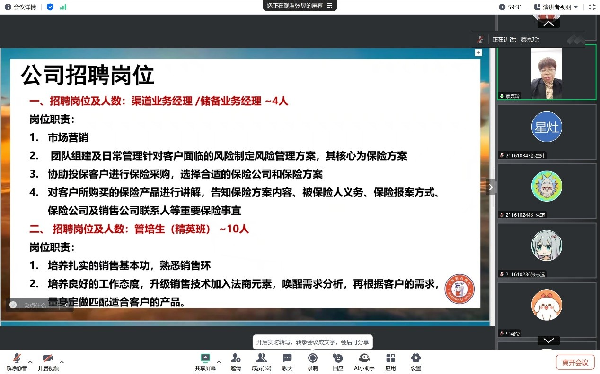The image size is (600, 374).
Task: Expand microphone options arrow
Action: pos(30,361)
